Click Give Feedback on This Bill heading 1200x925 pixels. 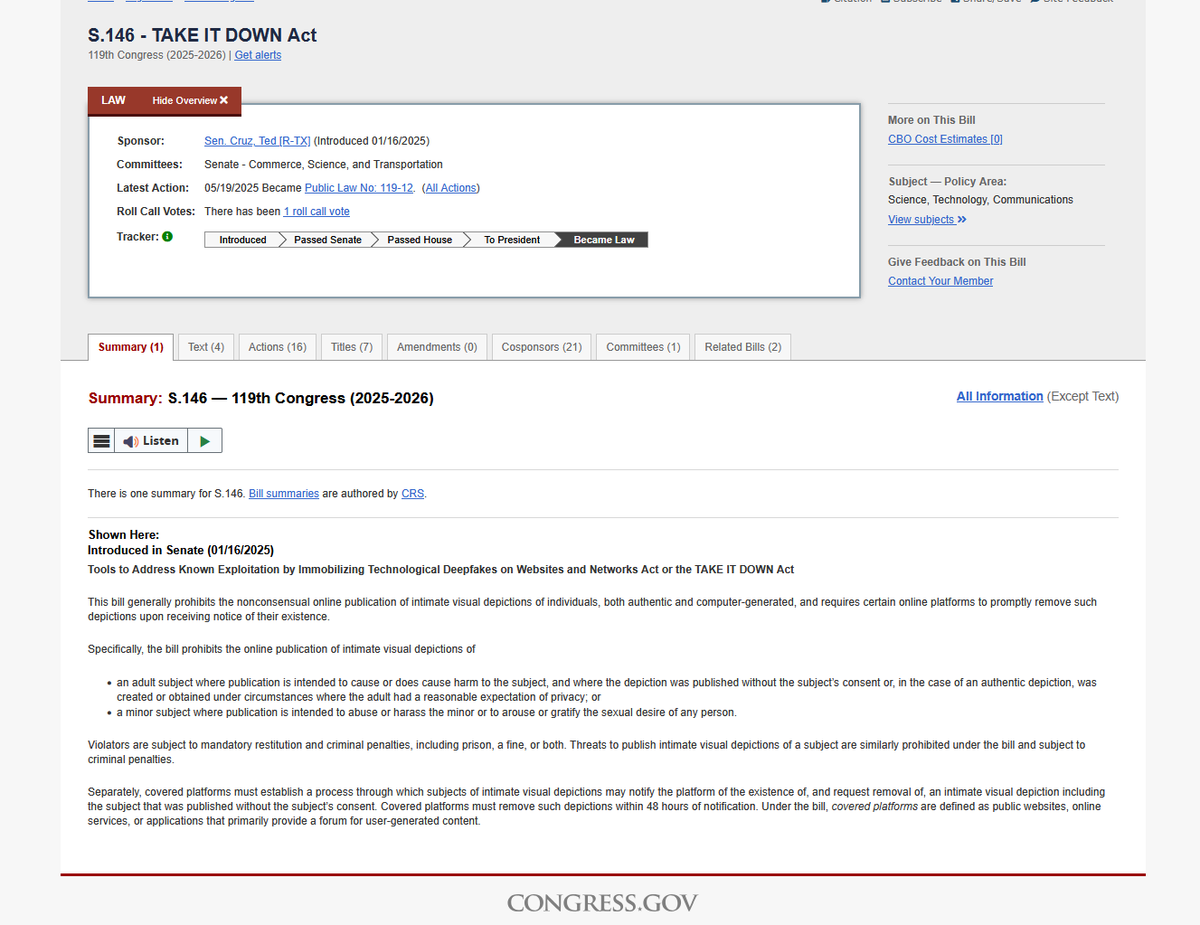pos(957,262)
